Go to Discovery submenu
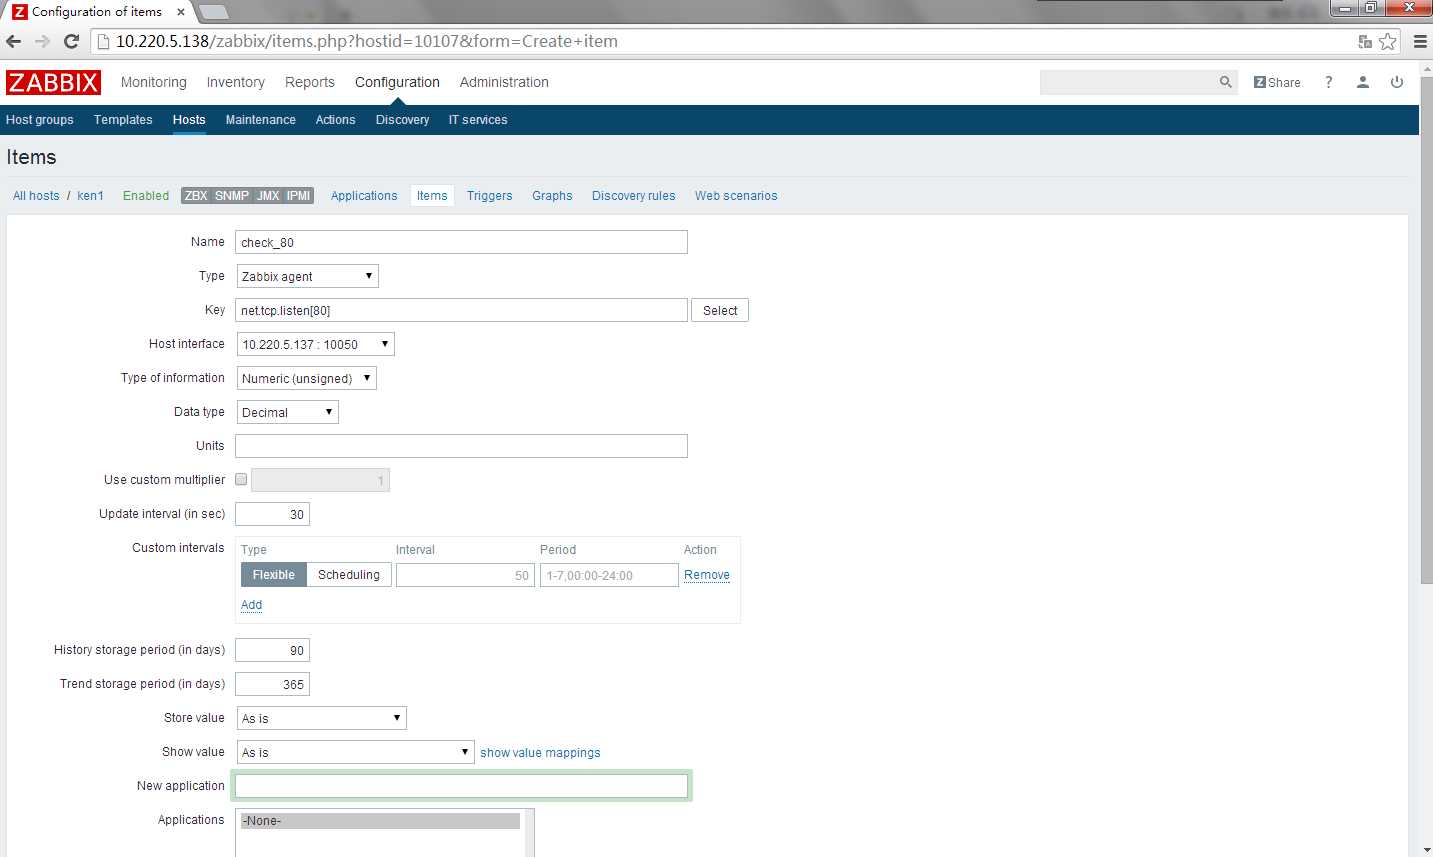 click(402, 119)
